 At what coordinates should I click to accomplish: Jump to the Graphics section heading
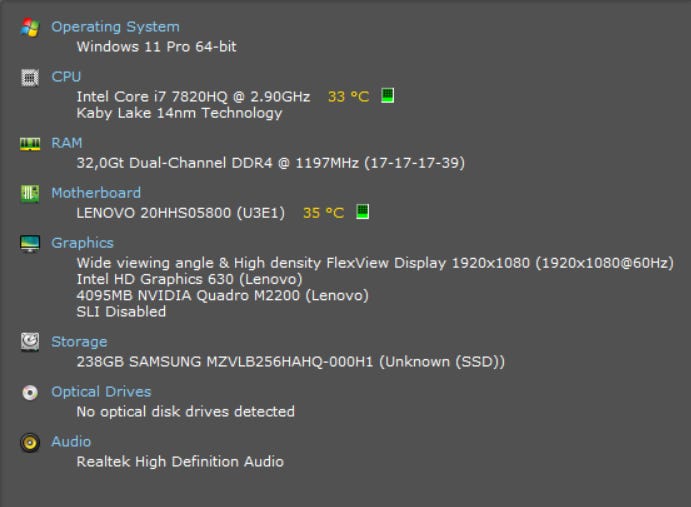click(x=82, y=243)
